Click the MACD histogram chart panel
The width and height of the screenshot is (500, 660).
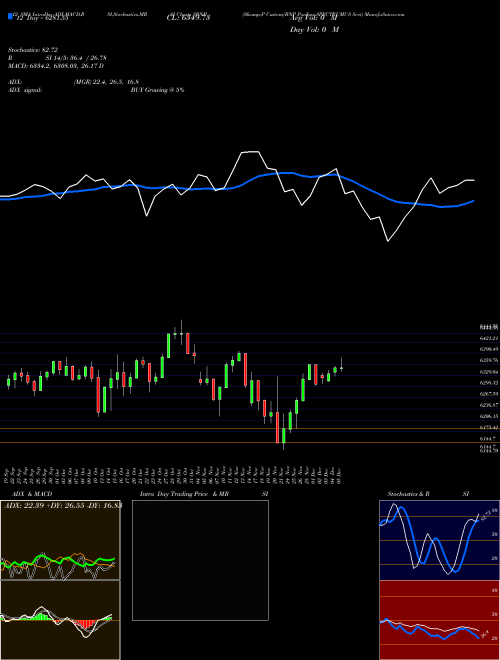(60, 620)
